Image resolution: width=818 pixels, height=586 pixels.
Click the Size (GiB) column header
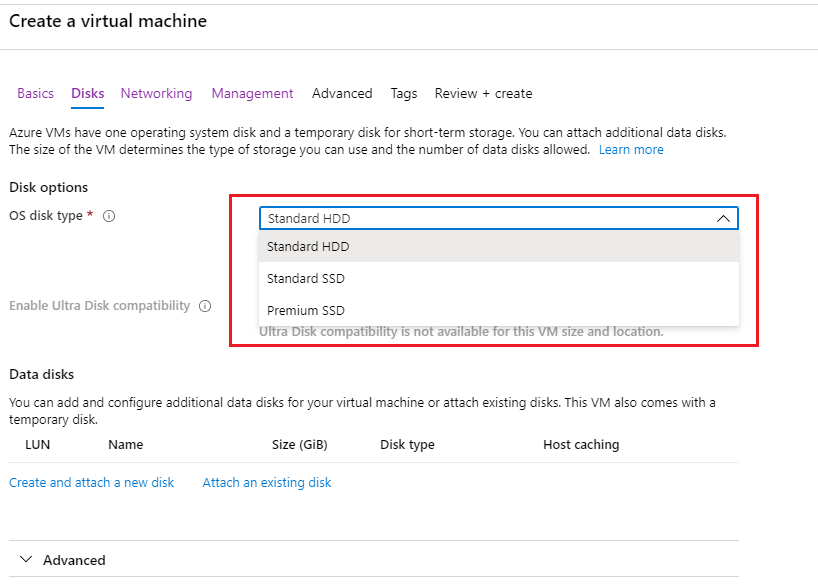pyautogui.click(x=300, y=444)
